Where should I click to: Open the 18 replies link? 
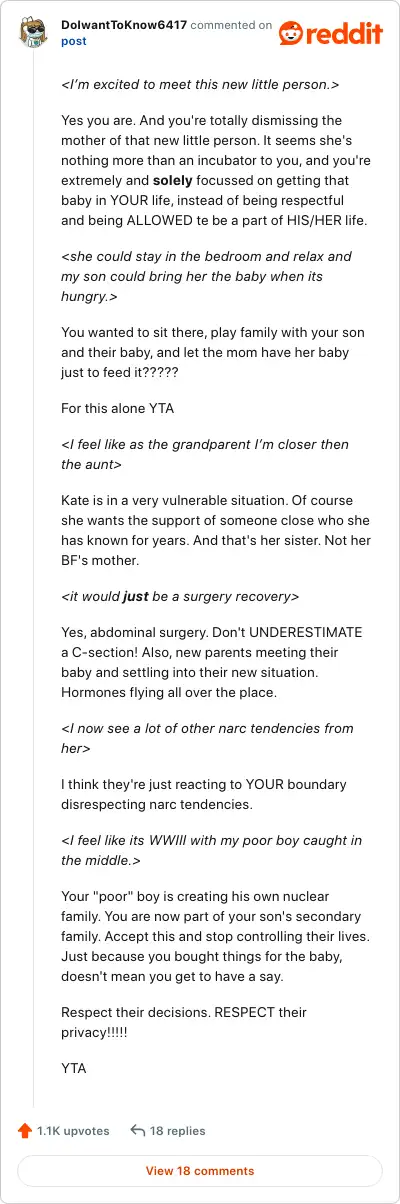coord(177,1131)
